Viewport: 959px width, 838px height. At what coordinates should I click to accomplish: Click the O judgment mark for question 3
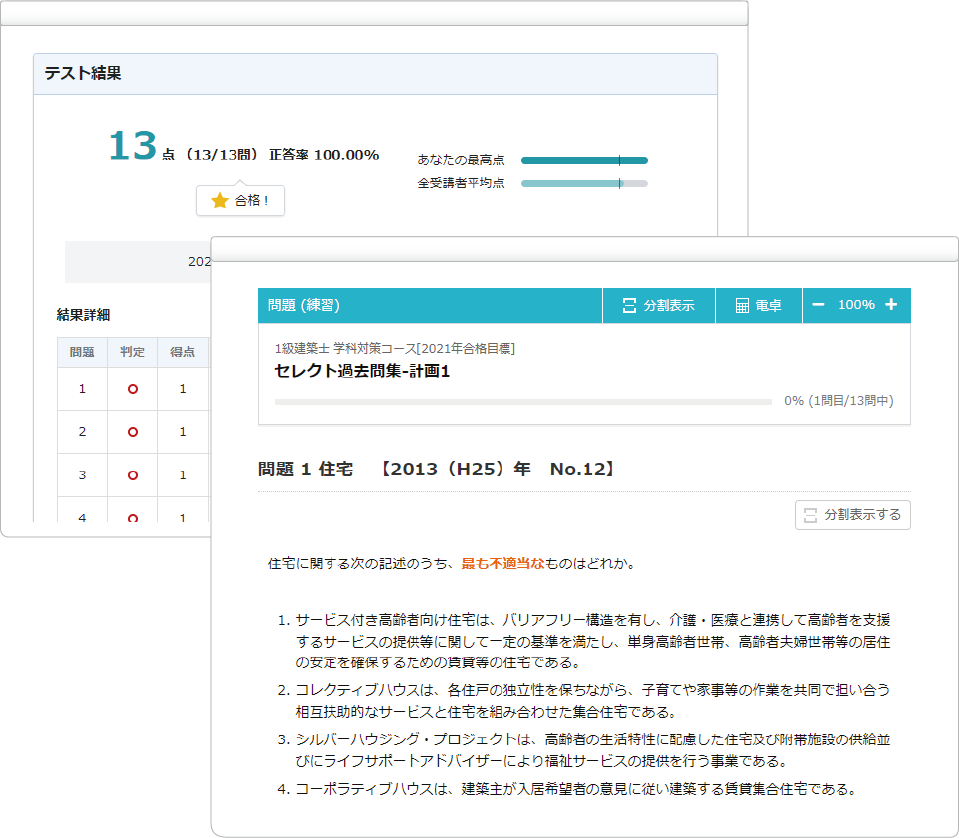coord(131,474)
